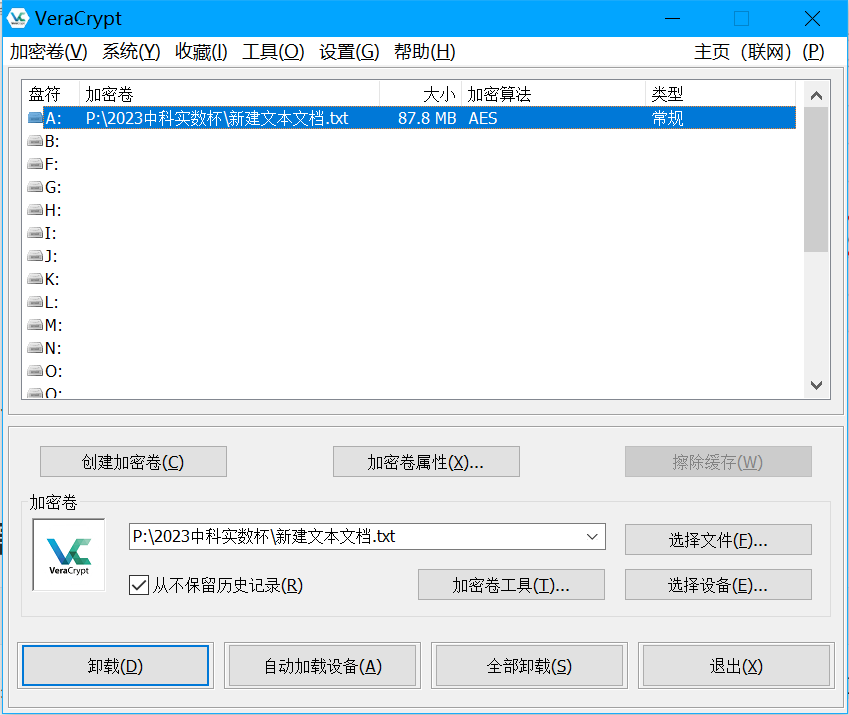Expand the volume path dropdown arrow
849x715 pixels.
tap(592, 536)
